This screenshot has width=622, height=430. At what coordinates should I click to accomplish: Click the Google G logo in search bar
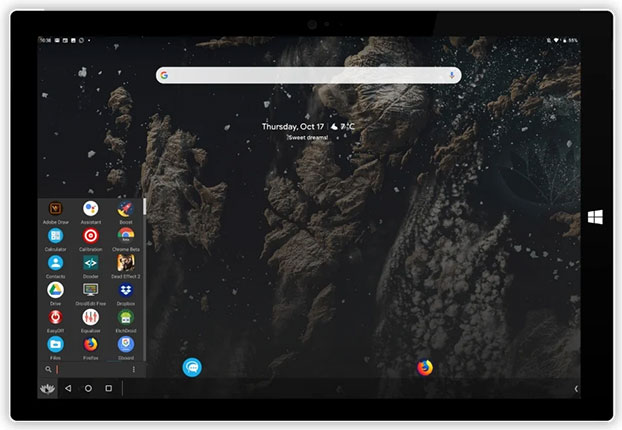pos(164,75)
